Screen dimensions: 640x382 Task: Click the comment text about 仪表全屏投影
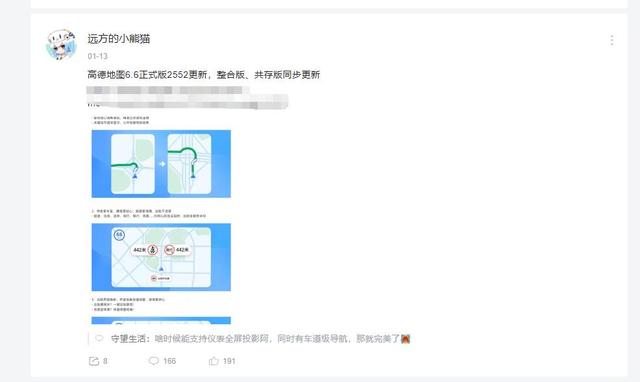tap(277, 339)
